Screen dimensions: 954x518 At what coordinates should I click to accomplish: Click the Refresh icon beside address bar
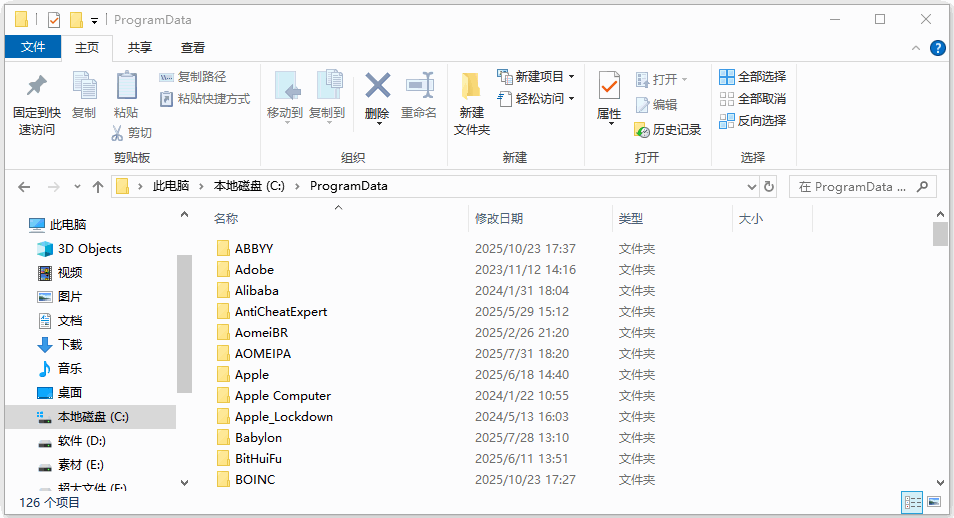click(769, 186)
